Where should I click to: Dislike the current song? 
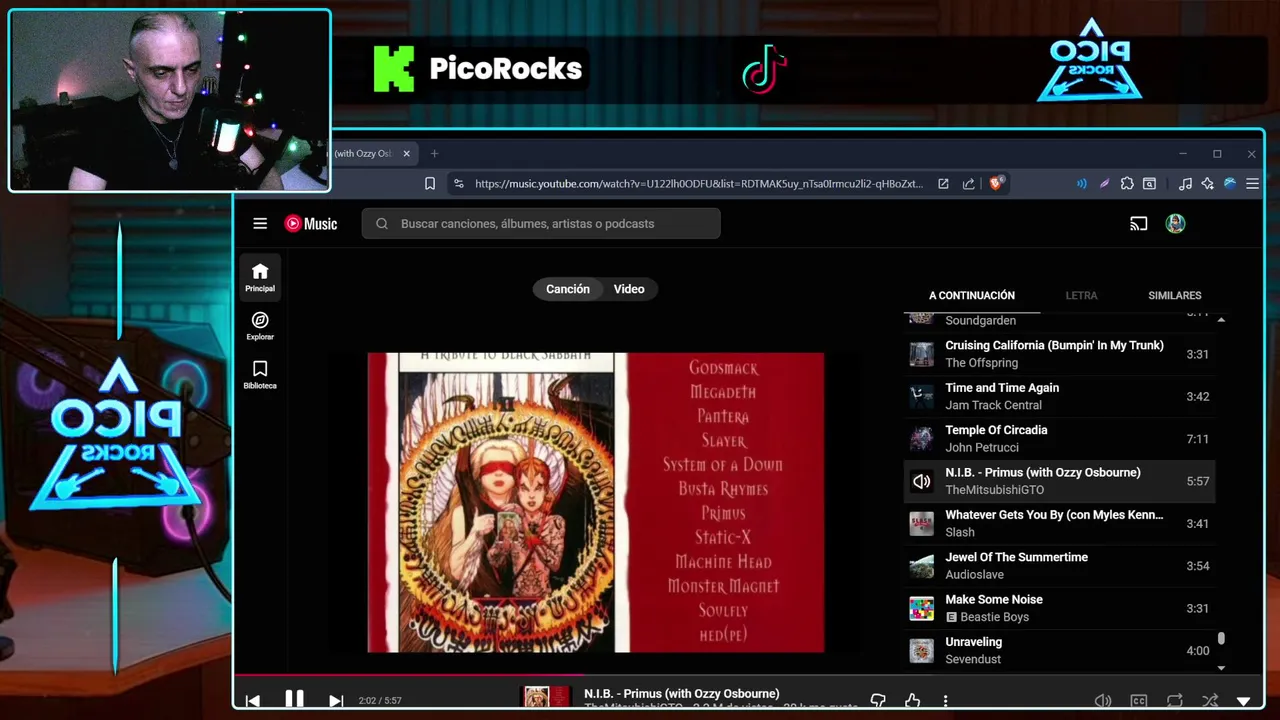click(x=878, y=701)
